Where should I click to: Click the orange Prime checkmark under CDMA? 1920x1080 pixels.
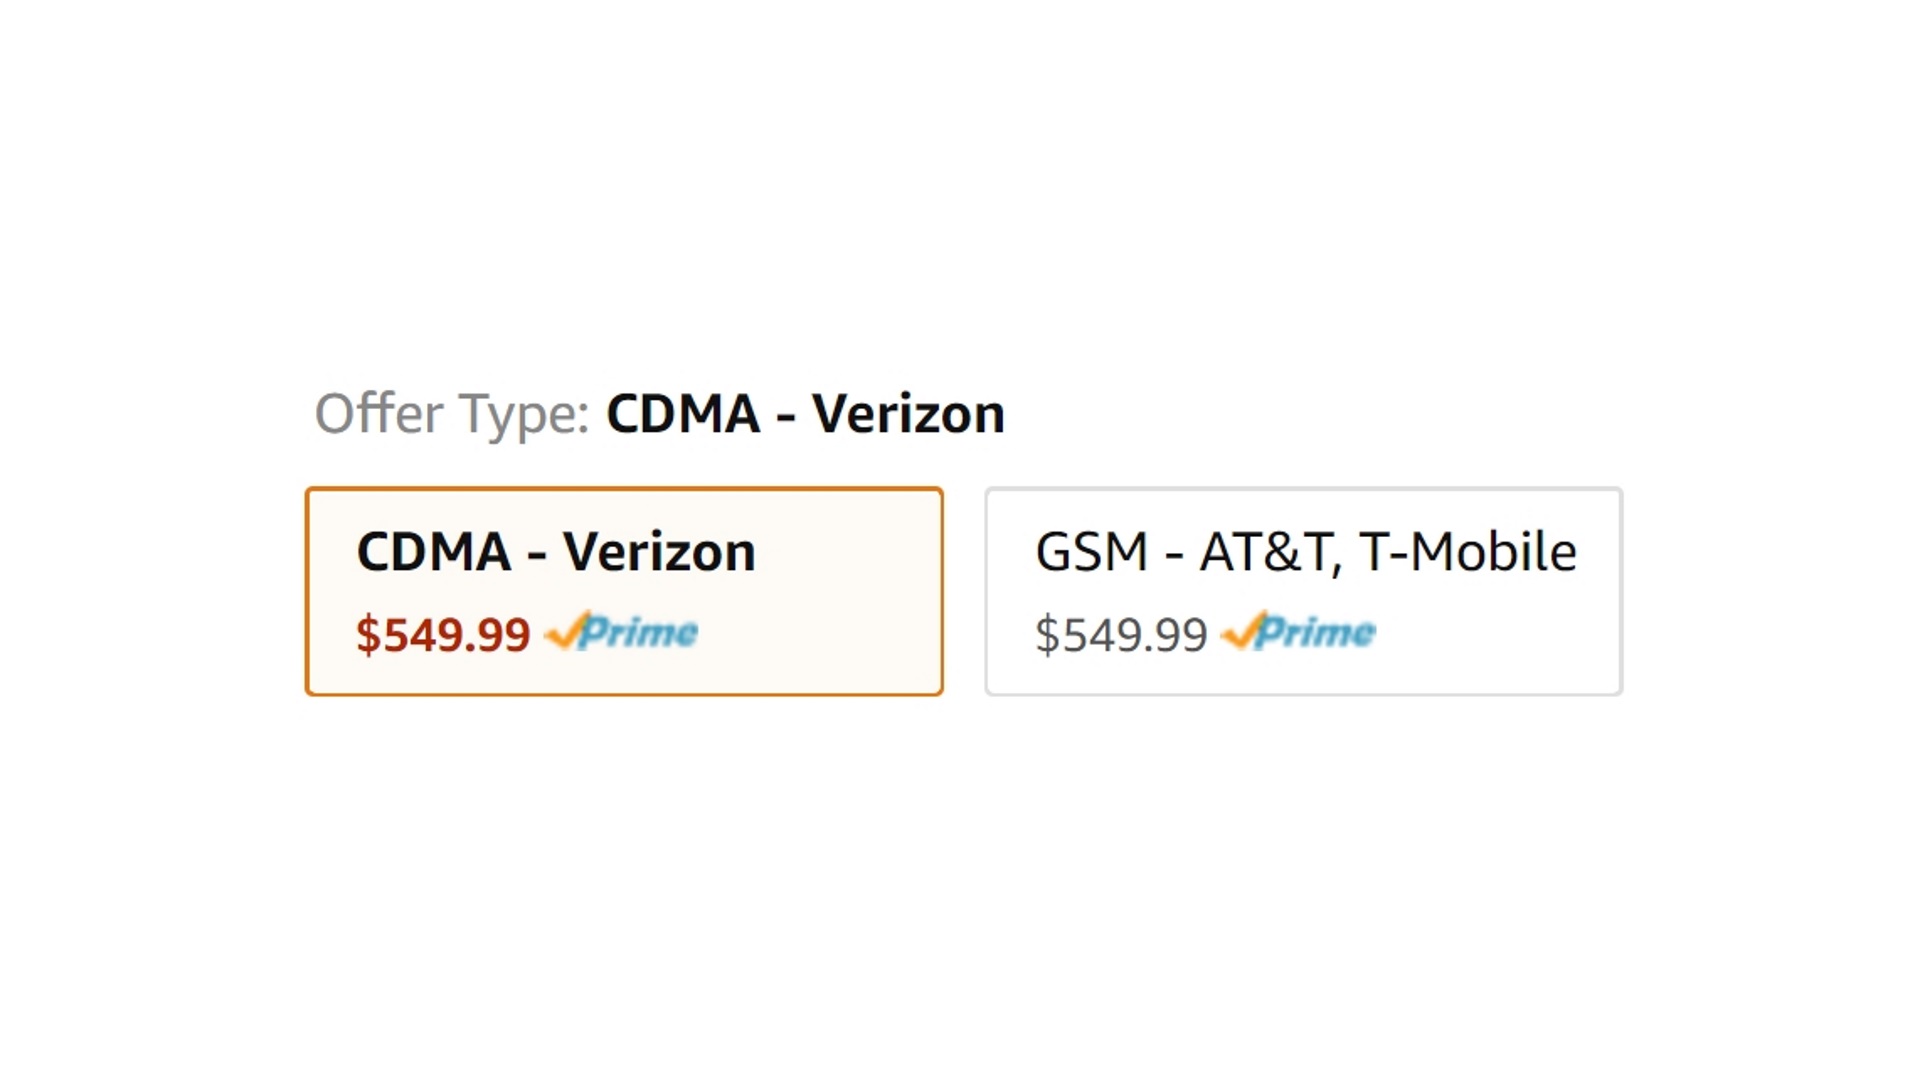(x=563, y=633)
